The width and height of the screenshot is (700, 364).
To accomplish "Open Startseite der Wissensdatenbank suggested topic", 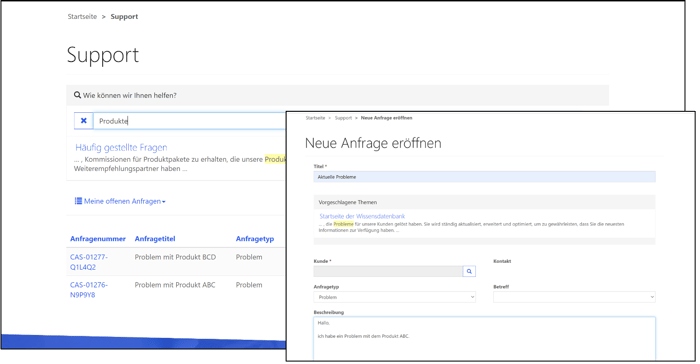I will pyautogui.click(x=362, y=216).
